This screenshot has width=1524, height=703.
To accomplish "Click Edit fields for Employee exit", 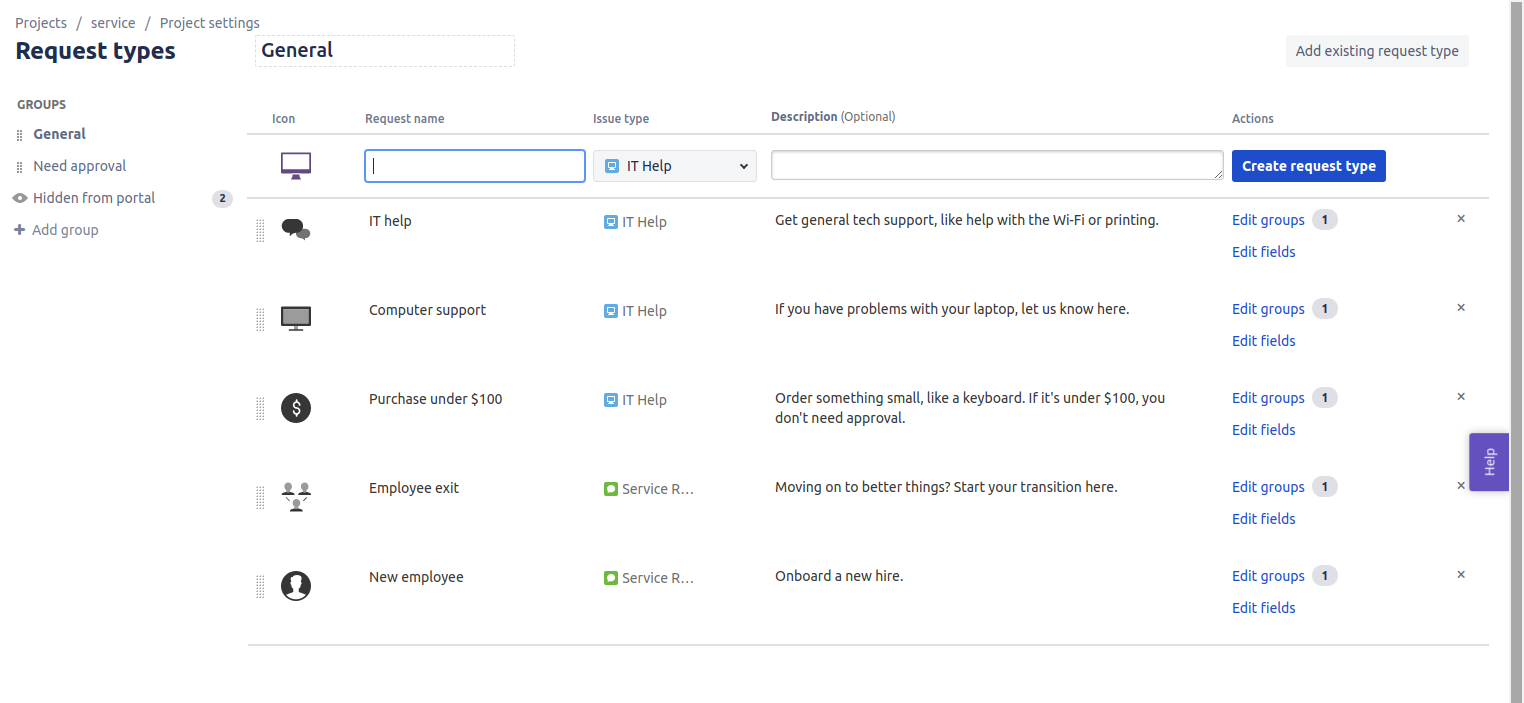I will pos(1264,519).
